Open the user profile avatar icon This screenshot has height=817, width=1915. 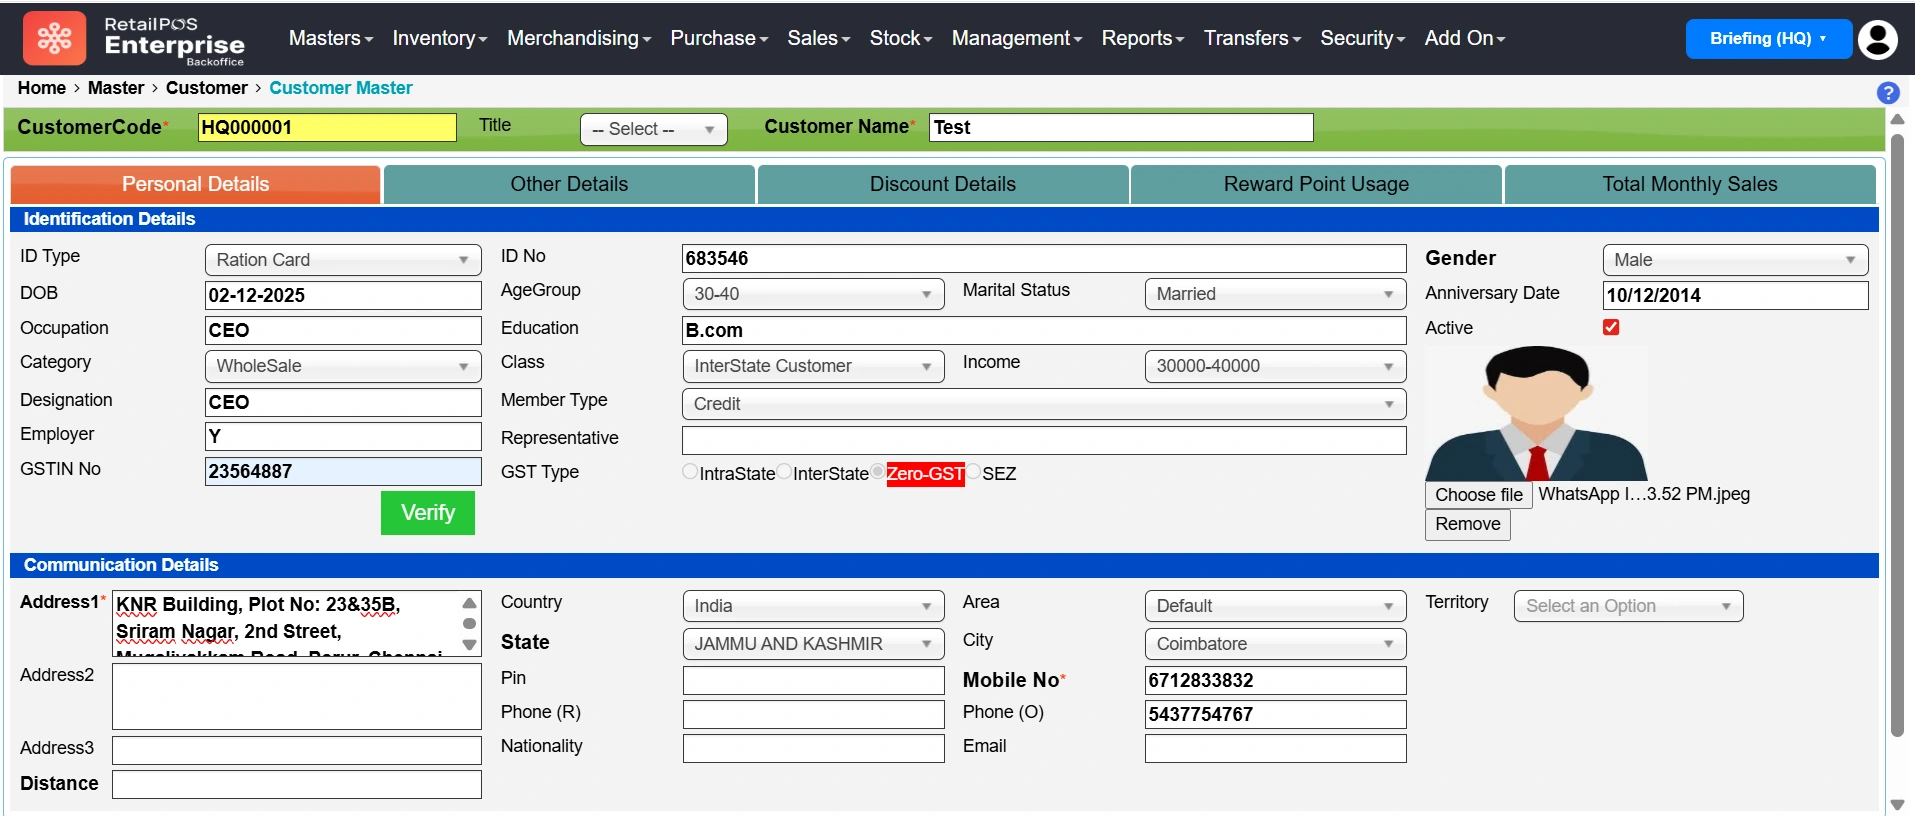(1877, 39)
